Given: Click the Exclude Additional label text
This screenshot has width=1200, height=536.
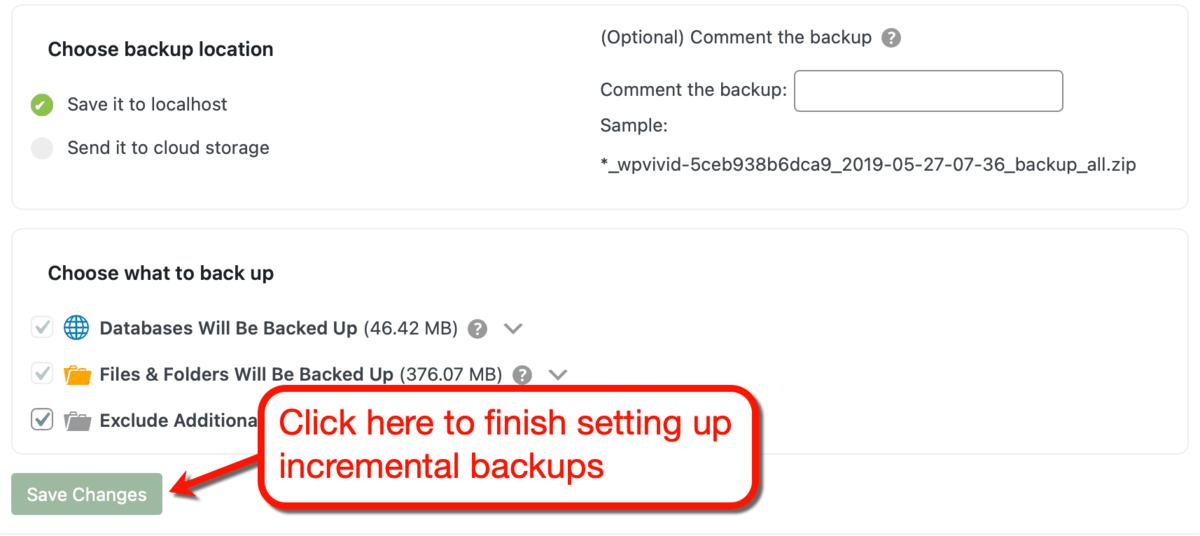Looking at the screenshot, I should 180,421.
